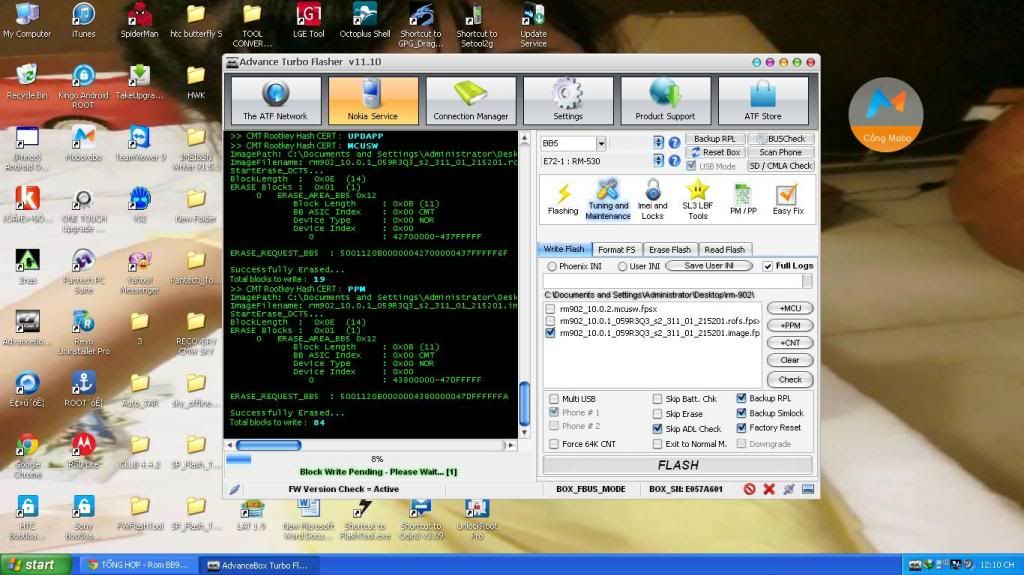
Task: Enable Skip Batt. Chk checkbox
Action: [657, 399]
